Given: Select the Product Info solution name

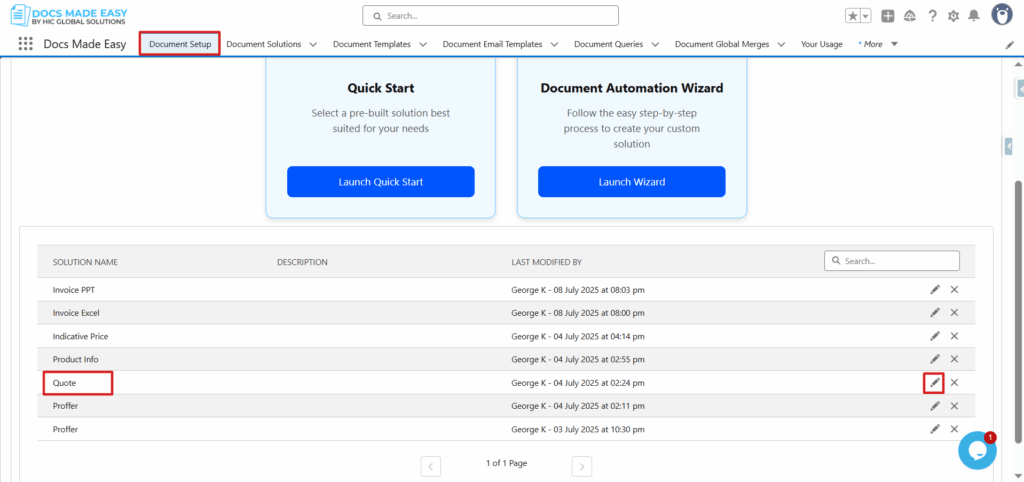Looking at the screenshot, I should point(75,359).
